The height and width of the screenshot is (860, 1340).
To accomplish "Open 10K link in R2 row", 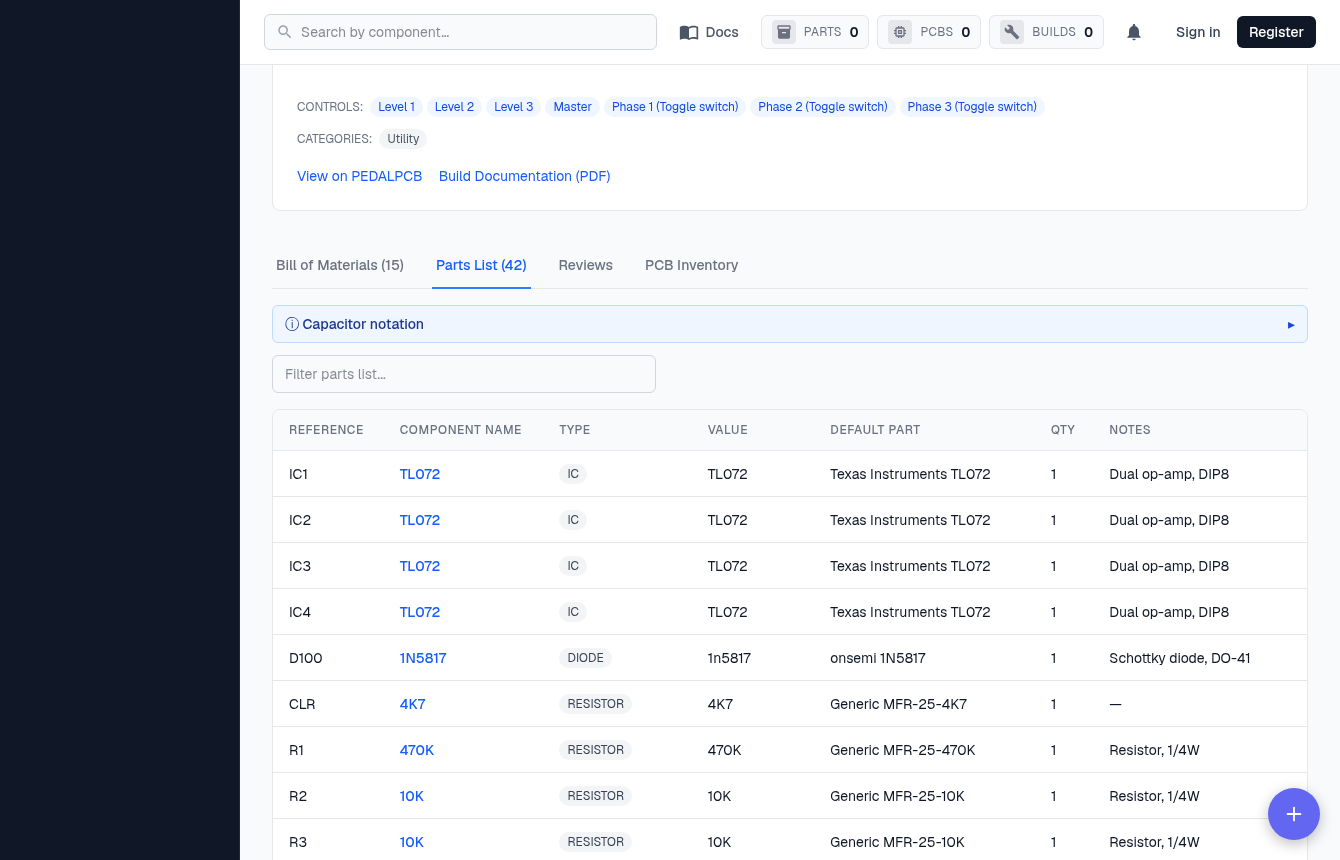I will [412, 796].
